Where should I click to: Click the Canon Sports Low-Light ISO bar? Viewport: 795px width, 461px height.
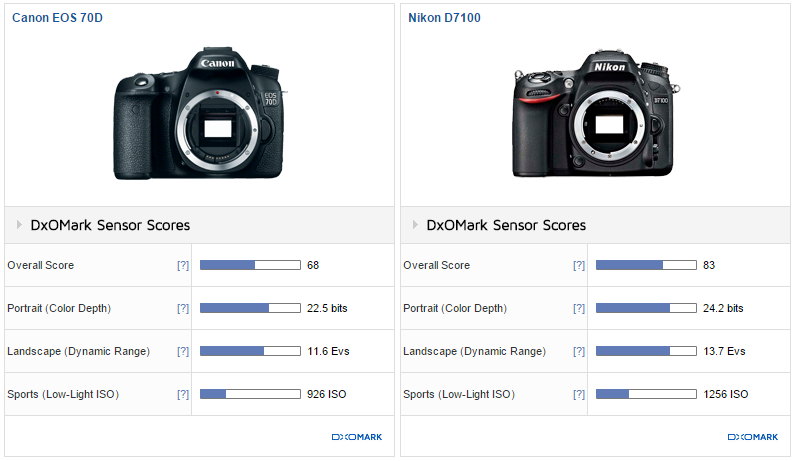click(250, 394)
